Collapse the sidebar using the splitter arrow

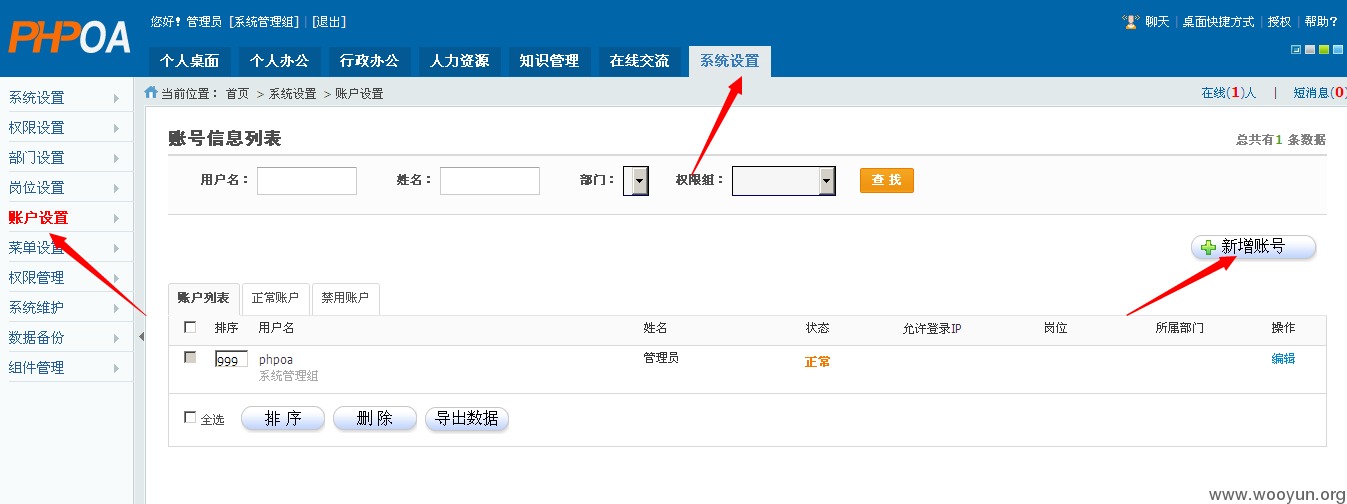140,337
